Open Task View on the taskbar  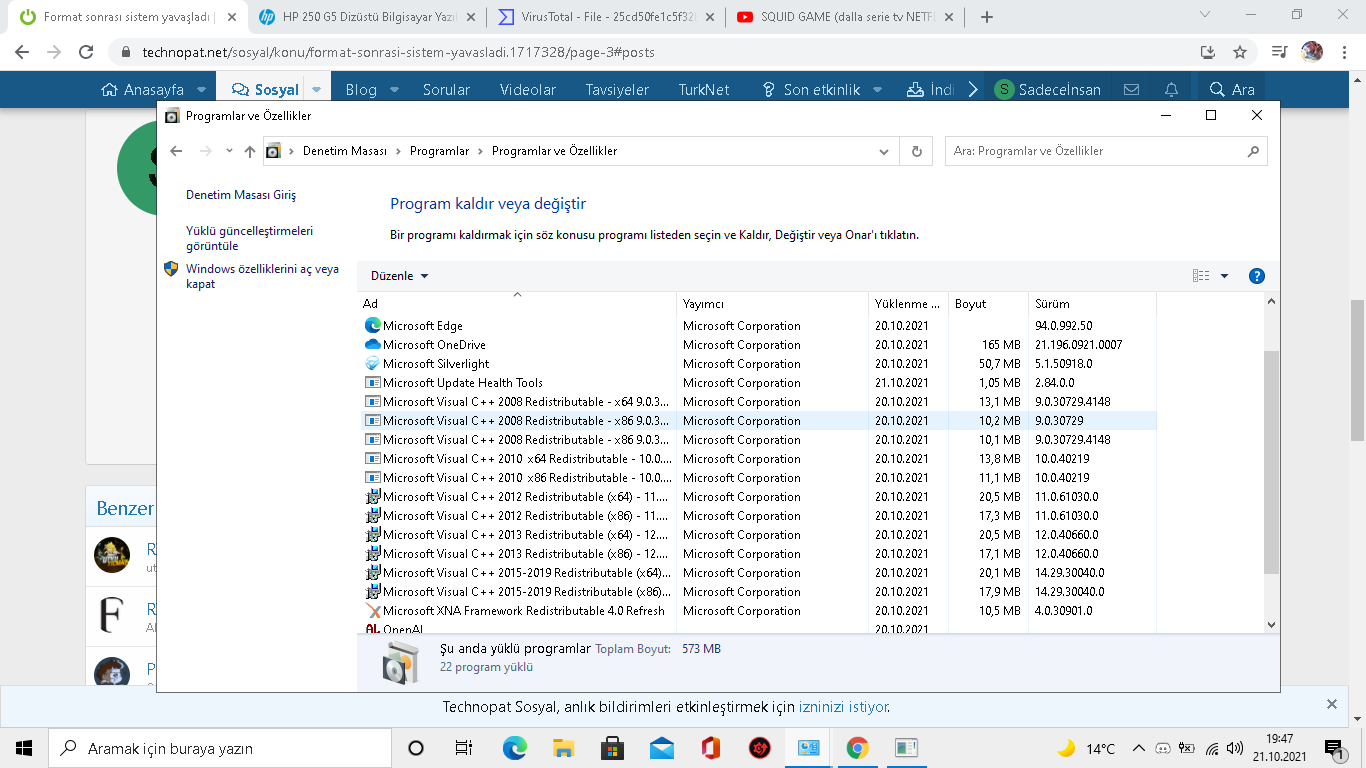[x=464, y=748]
